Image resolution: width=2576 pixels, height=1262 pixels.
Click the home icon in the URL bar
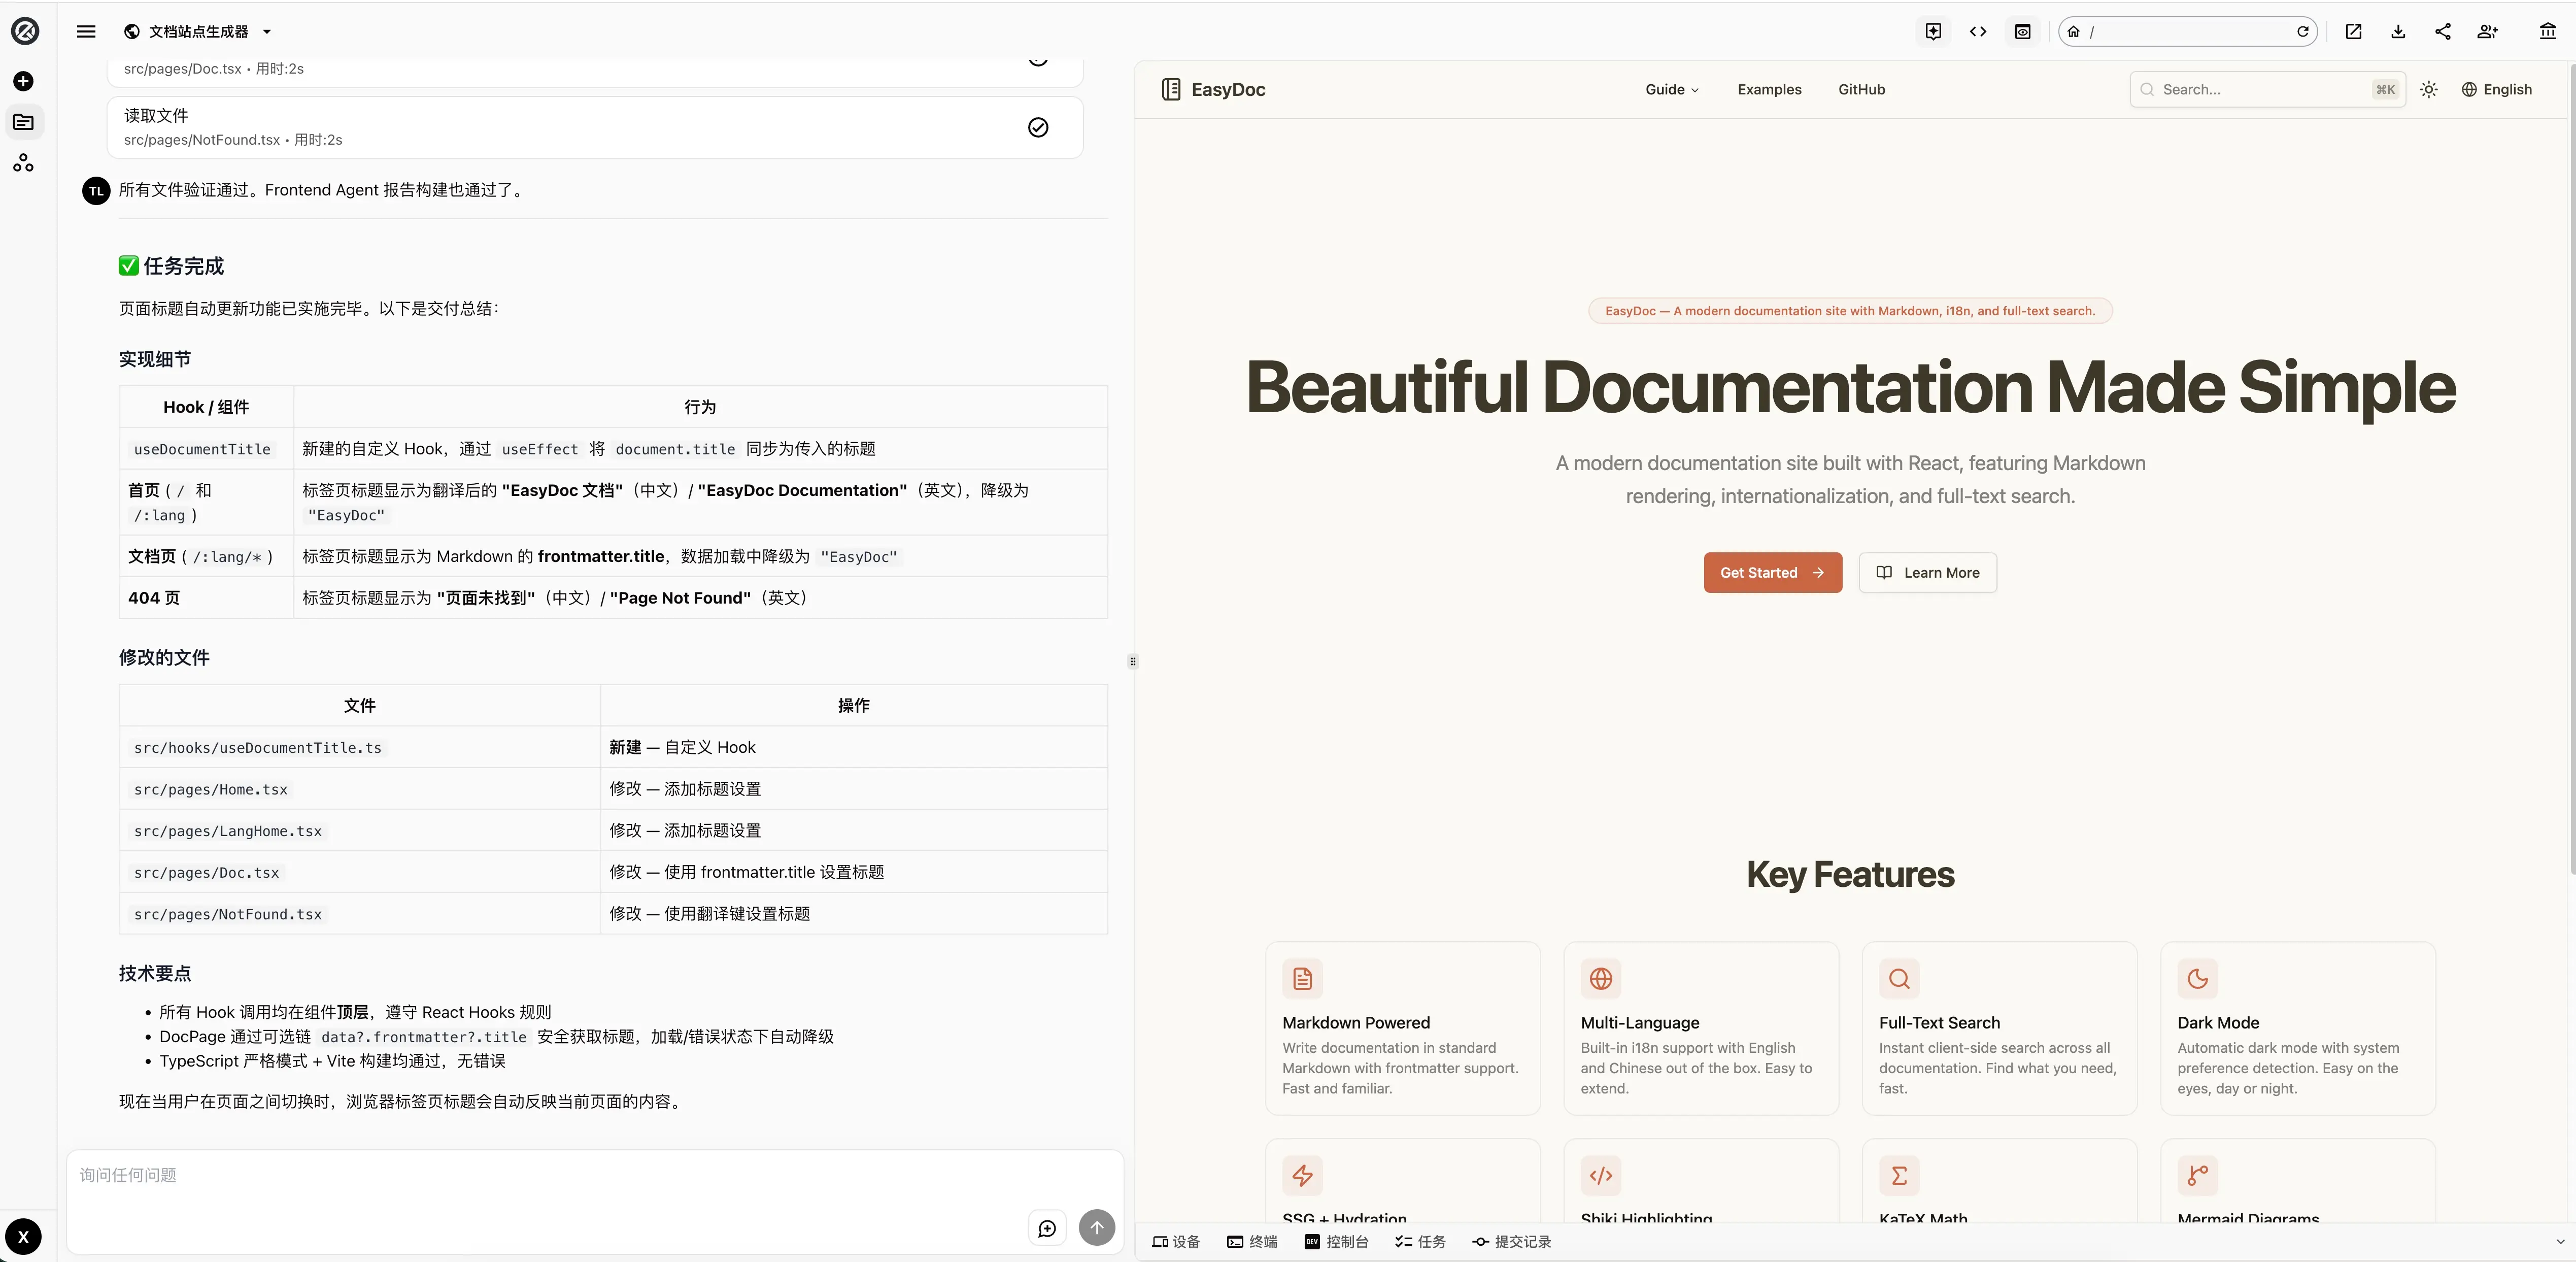[x=2074, y=31]
